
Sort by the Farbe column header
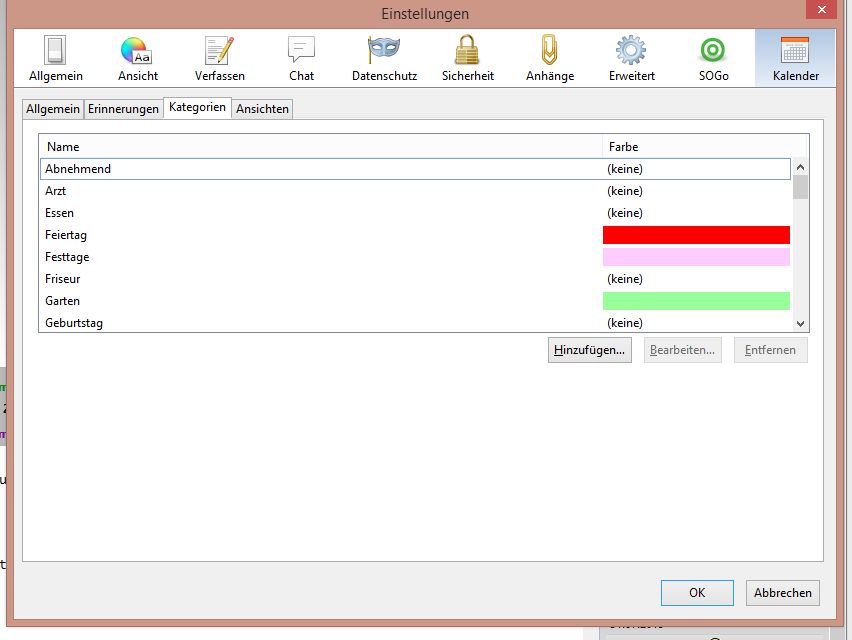pos(705,147)
